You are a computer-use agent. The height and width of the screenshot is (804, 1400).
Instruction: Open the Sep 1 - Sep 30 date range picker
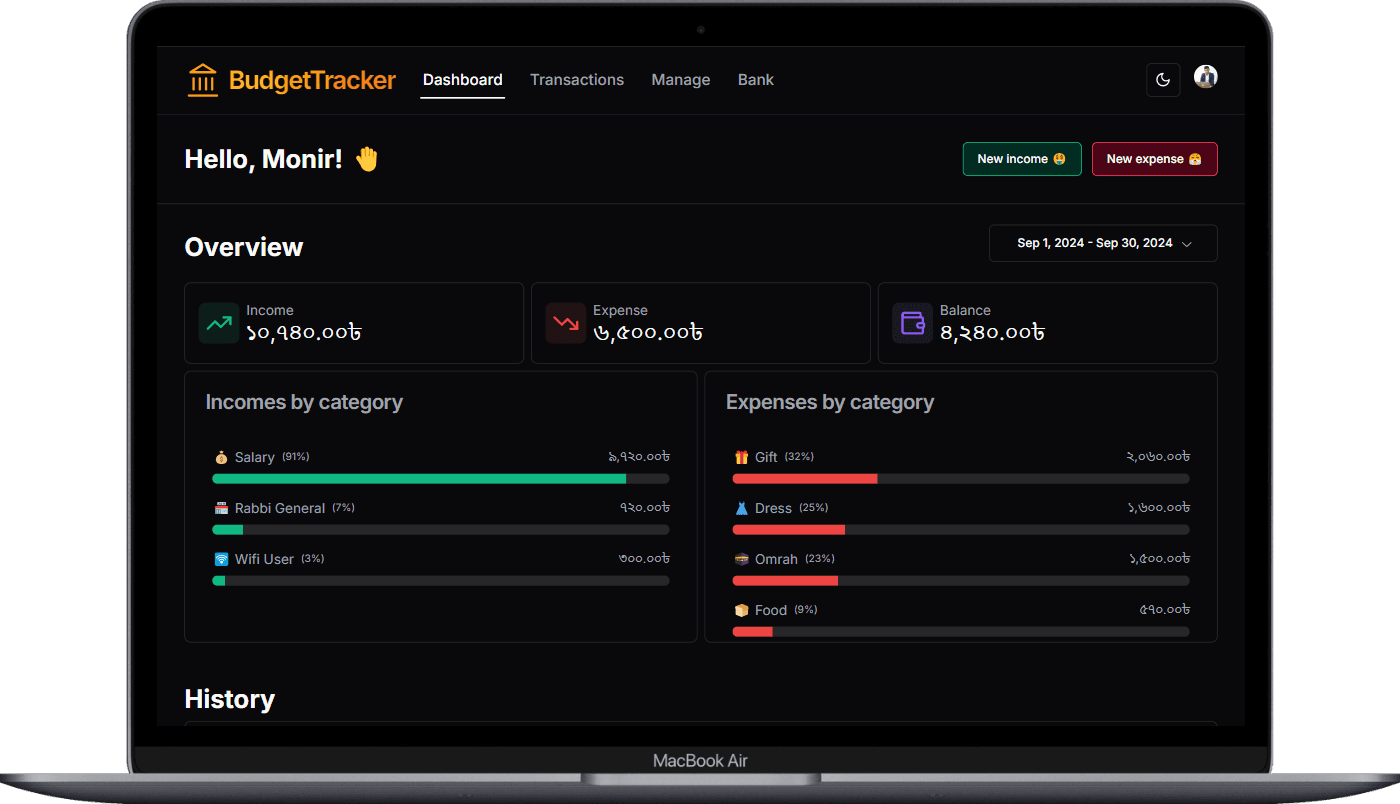pos(1103,243)
